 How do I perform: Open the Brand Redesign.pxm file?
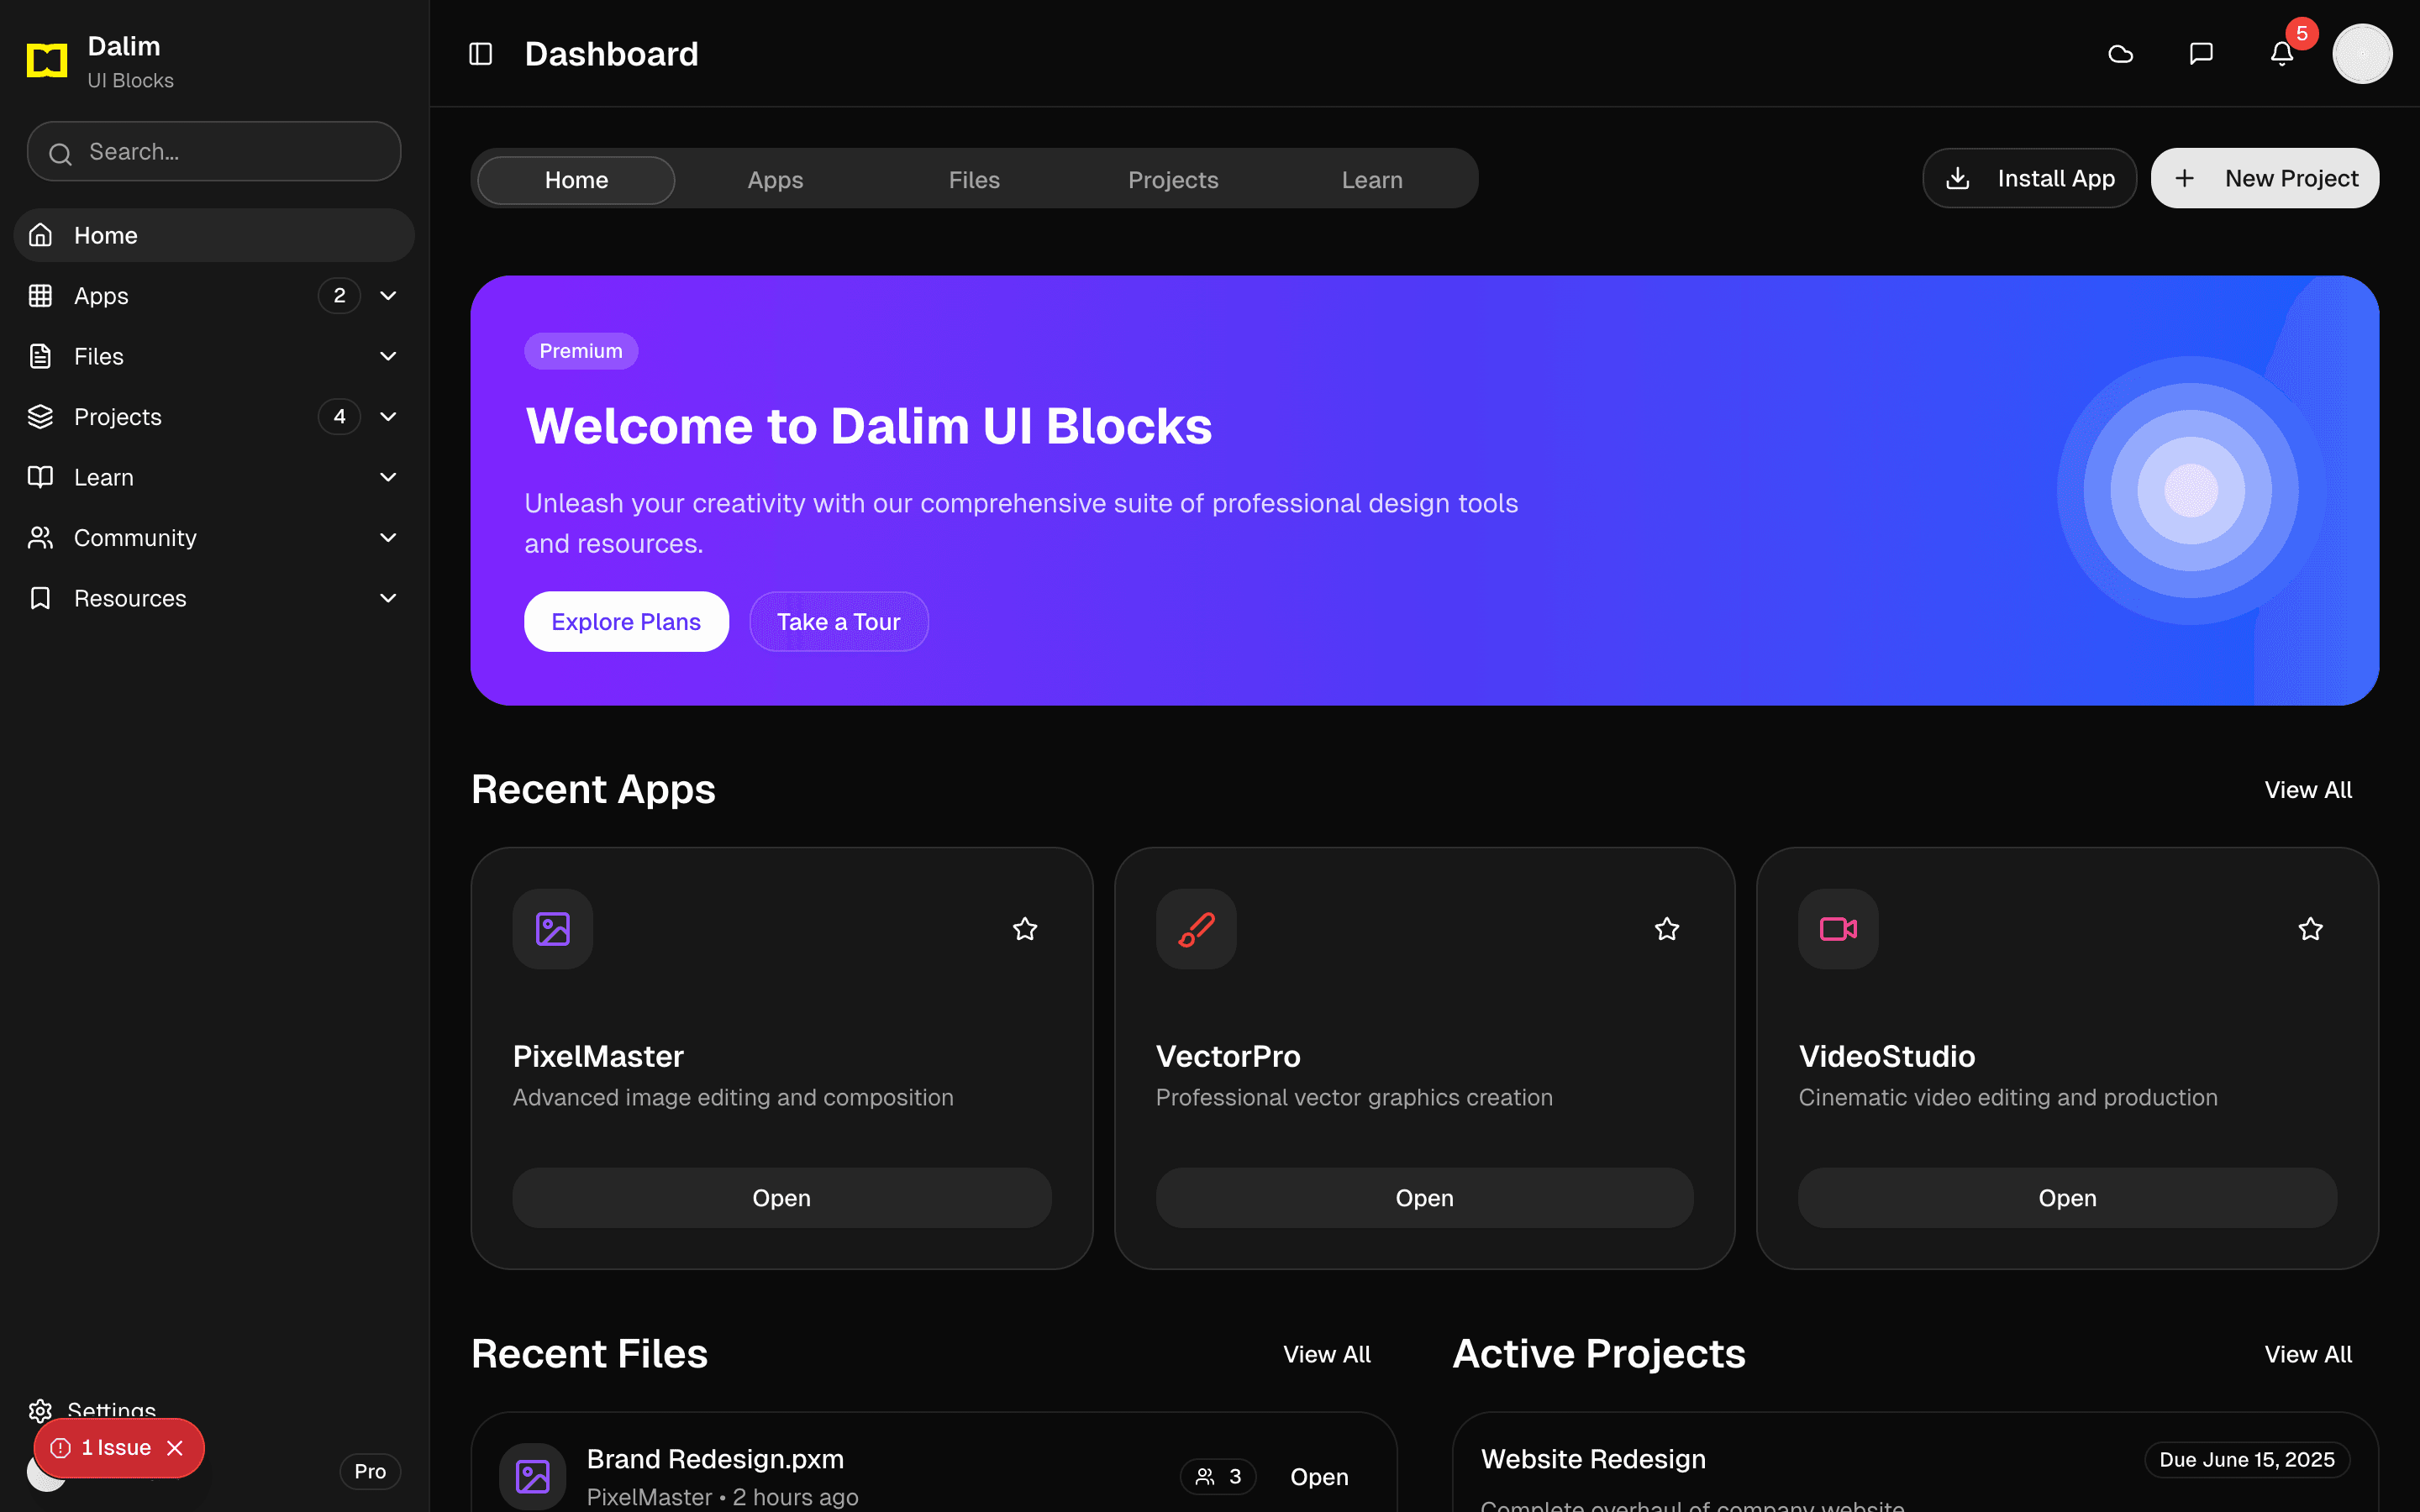(1319, 1476)
